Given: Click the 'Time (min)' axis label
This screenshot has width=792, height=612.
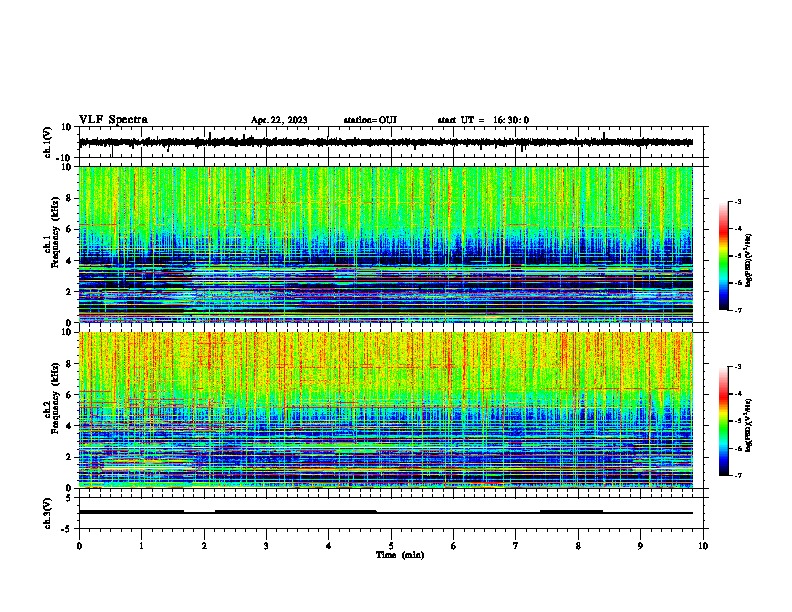Looking at the screenshot, I should click(400, 555).
